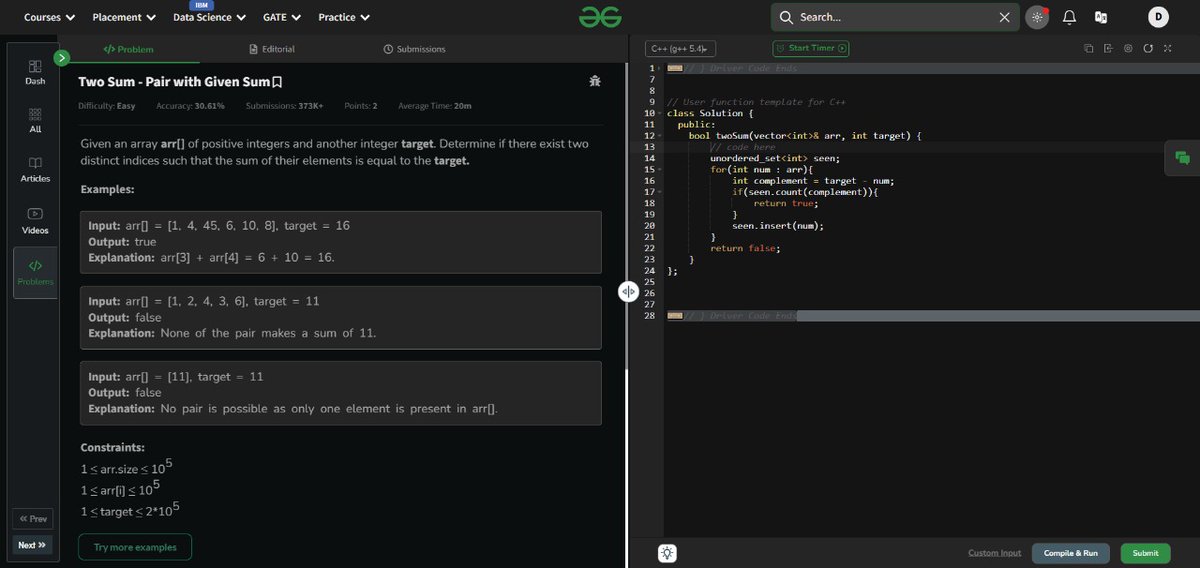The width and height of the screenshot is (1200, 568).
Task: Switch to the Problem tab
Action: click(x=129, y=49)
